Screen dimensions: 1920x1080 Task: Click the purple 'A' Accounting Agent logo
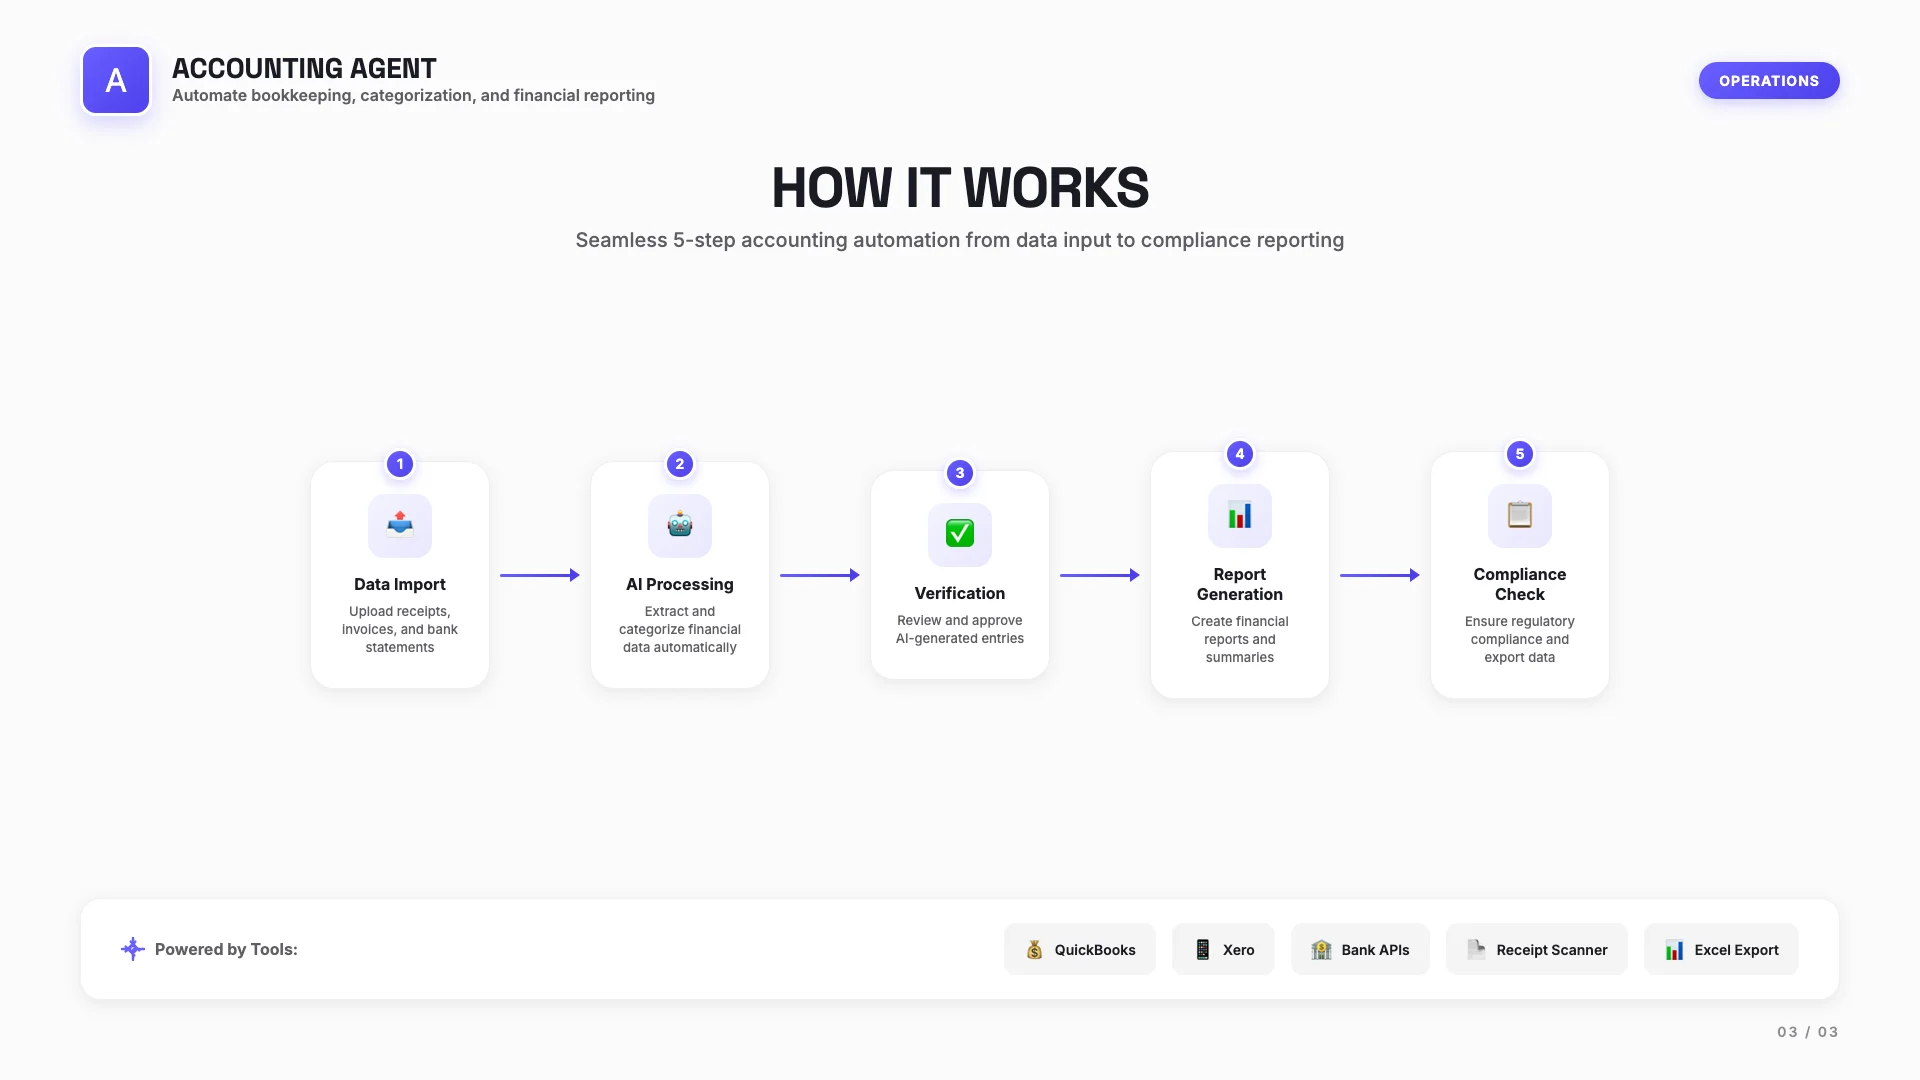pyautogui.click(x=116, y=80)
